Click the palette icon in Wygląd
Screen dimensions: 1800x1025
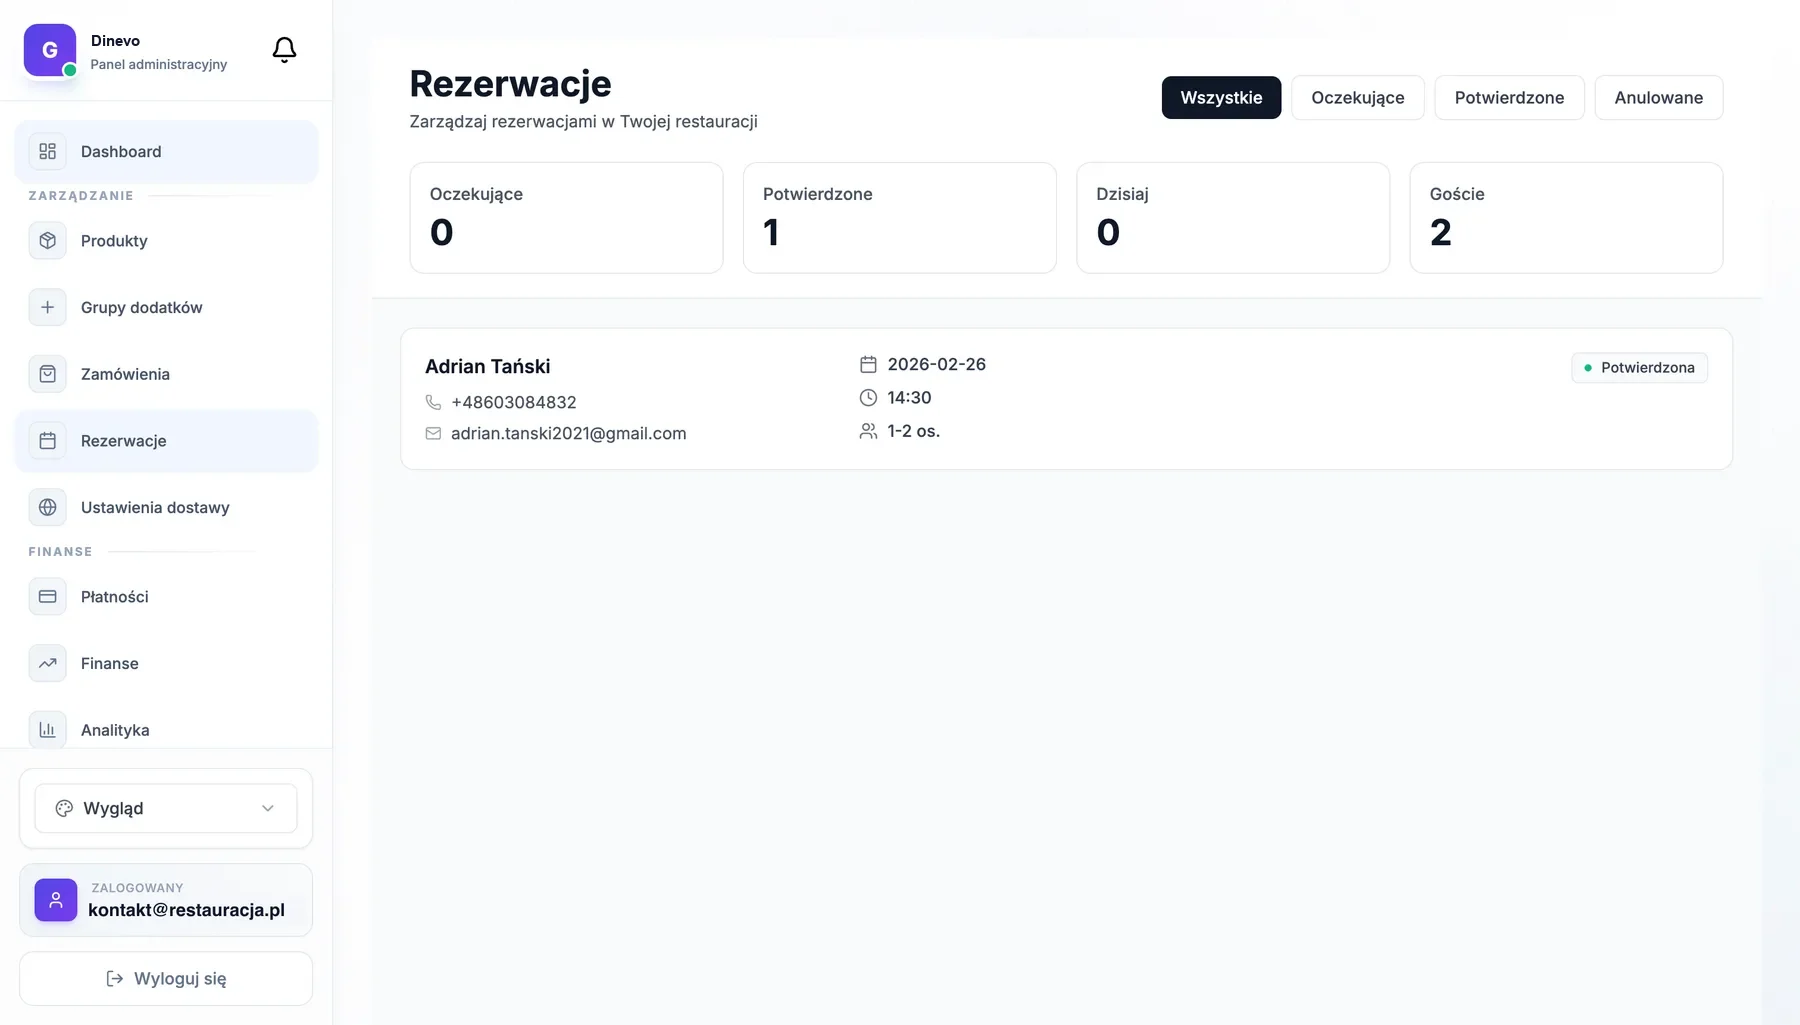[64, 808]
